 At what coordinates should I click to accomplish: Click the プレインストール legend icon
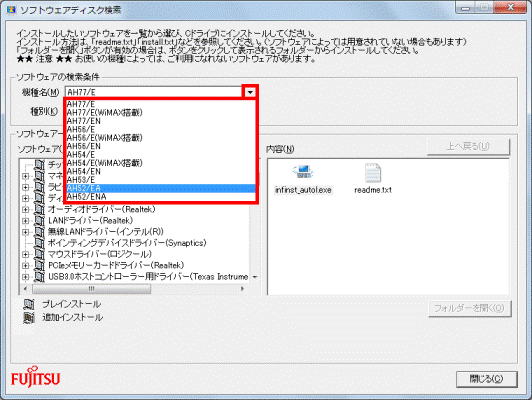[x=29, y=304]
